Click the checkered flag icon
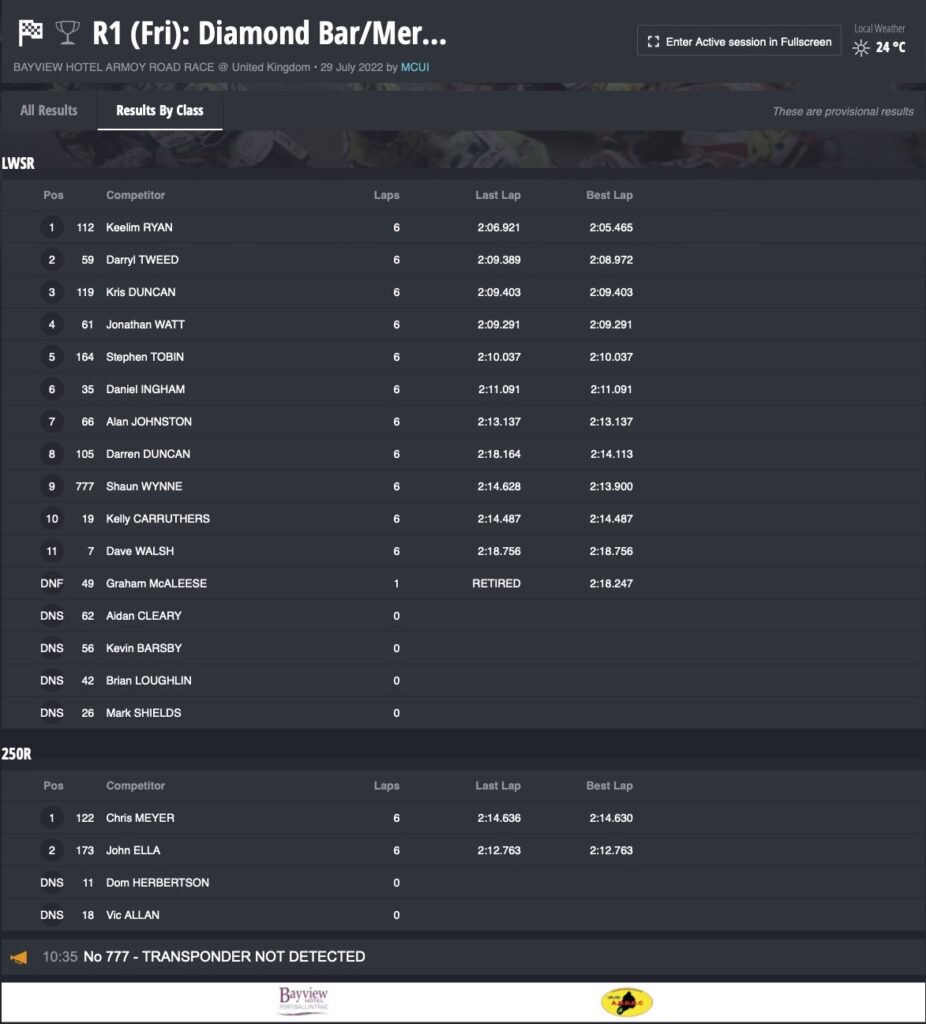926x1024 pixels. coord(30,31)
